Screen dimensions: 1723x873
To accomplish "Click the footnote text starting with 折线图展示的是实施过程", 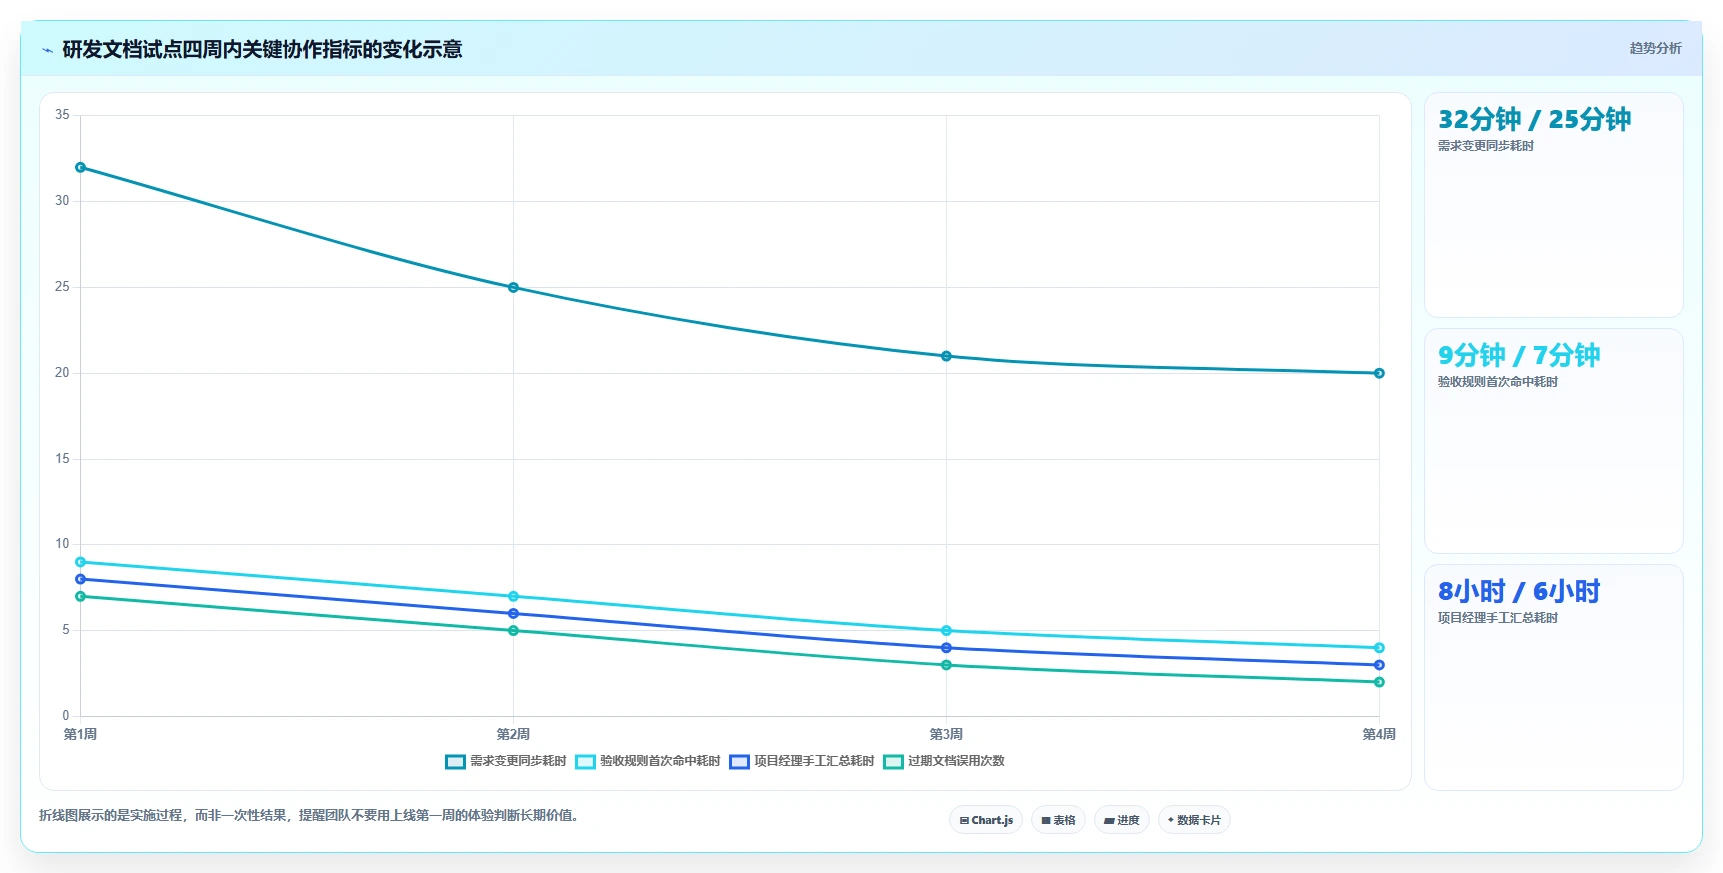I will [x=310, y=815].
